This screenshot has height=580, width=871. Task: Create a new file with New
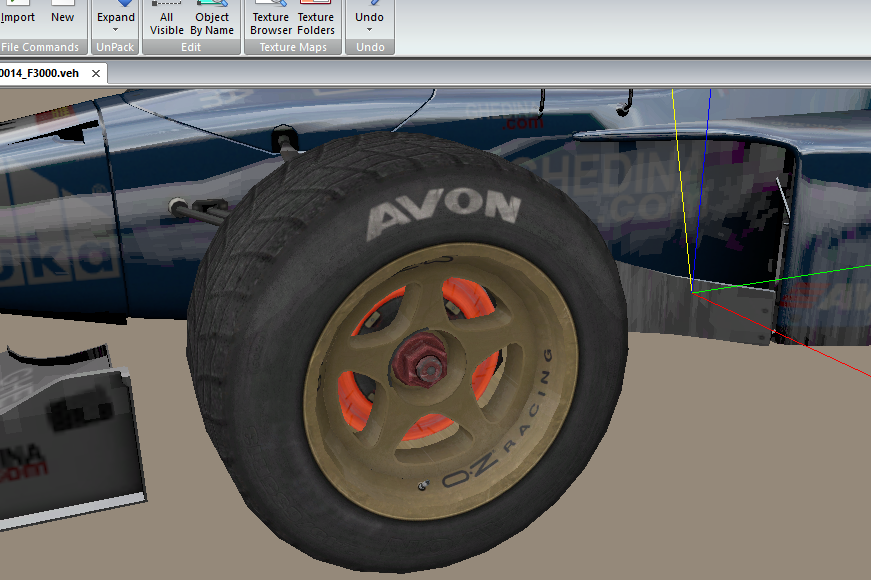click(62, 17)
